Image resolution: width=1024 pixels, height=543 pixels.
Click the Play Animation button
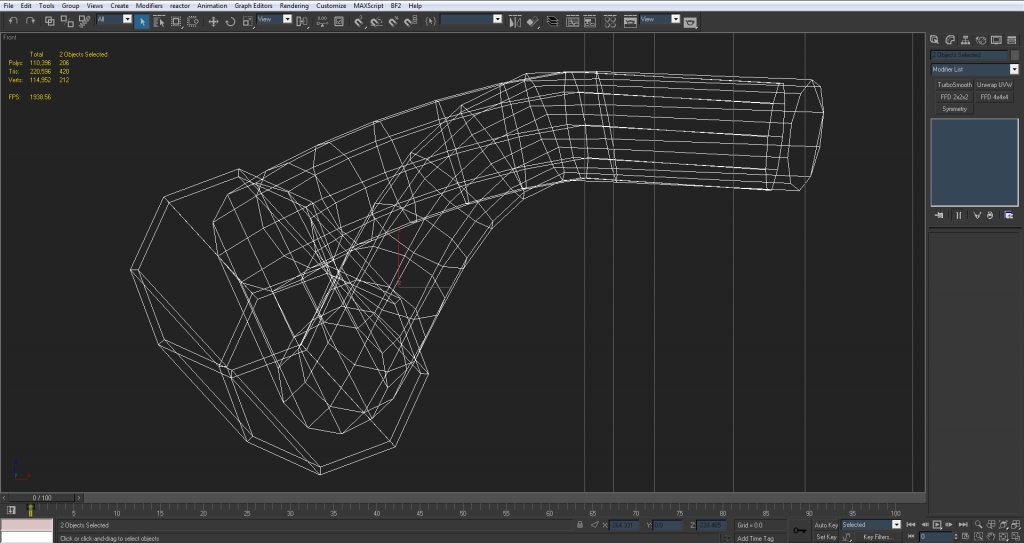[937, 524]
